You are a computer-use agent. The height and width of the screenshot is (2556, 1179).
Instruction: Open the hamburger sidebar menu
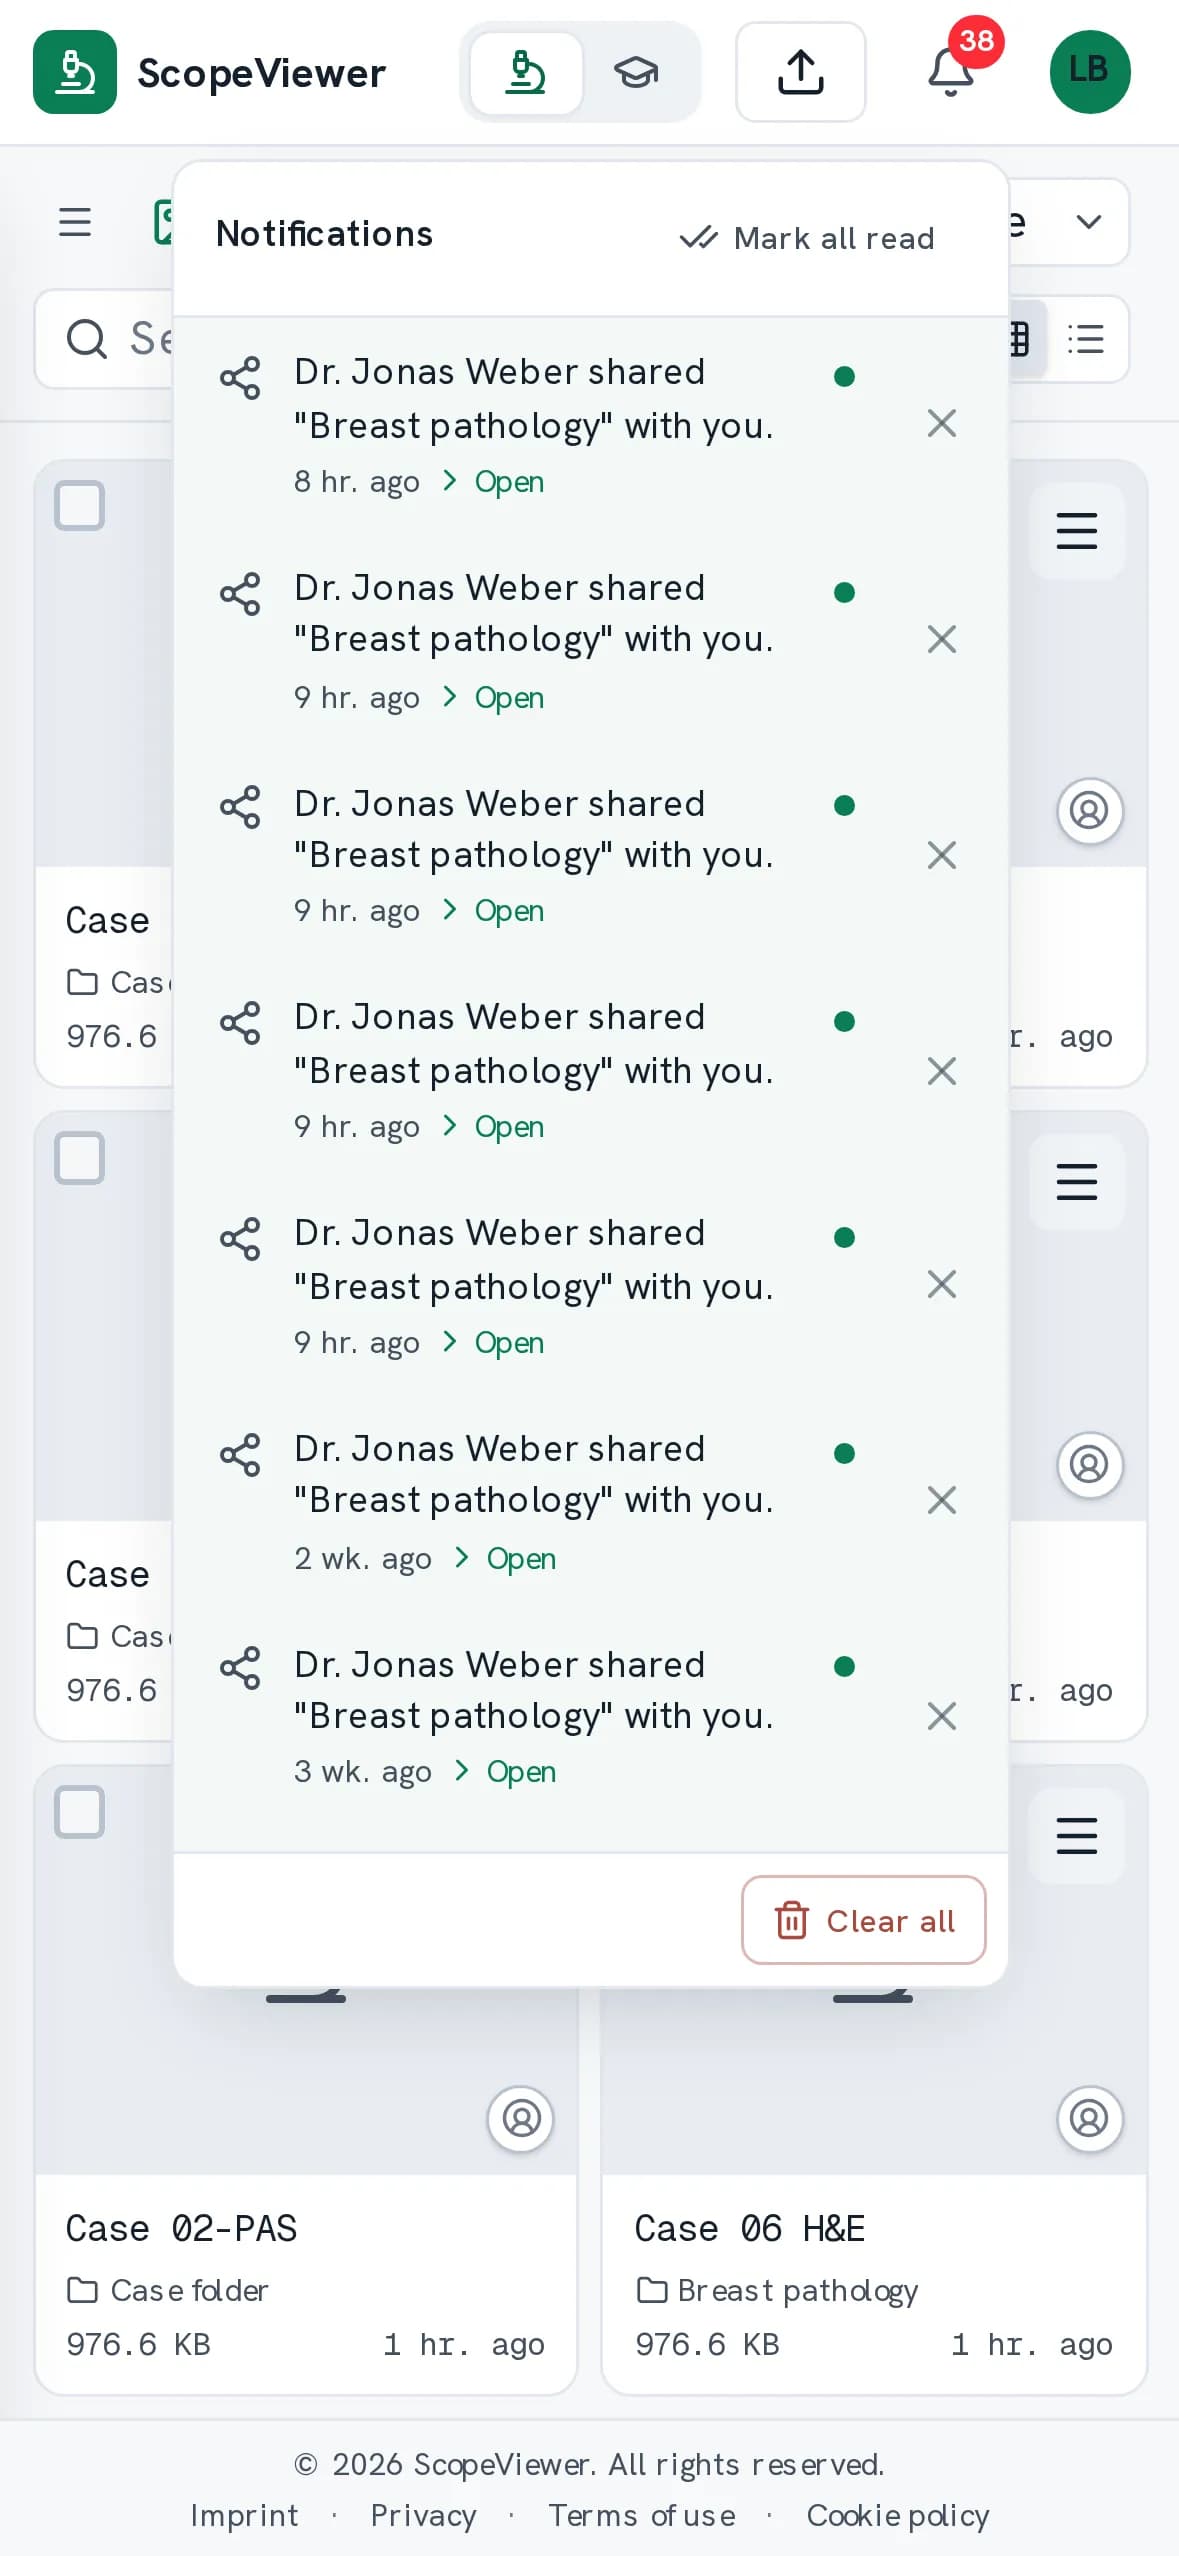tap(75, 222)
